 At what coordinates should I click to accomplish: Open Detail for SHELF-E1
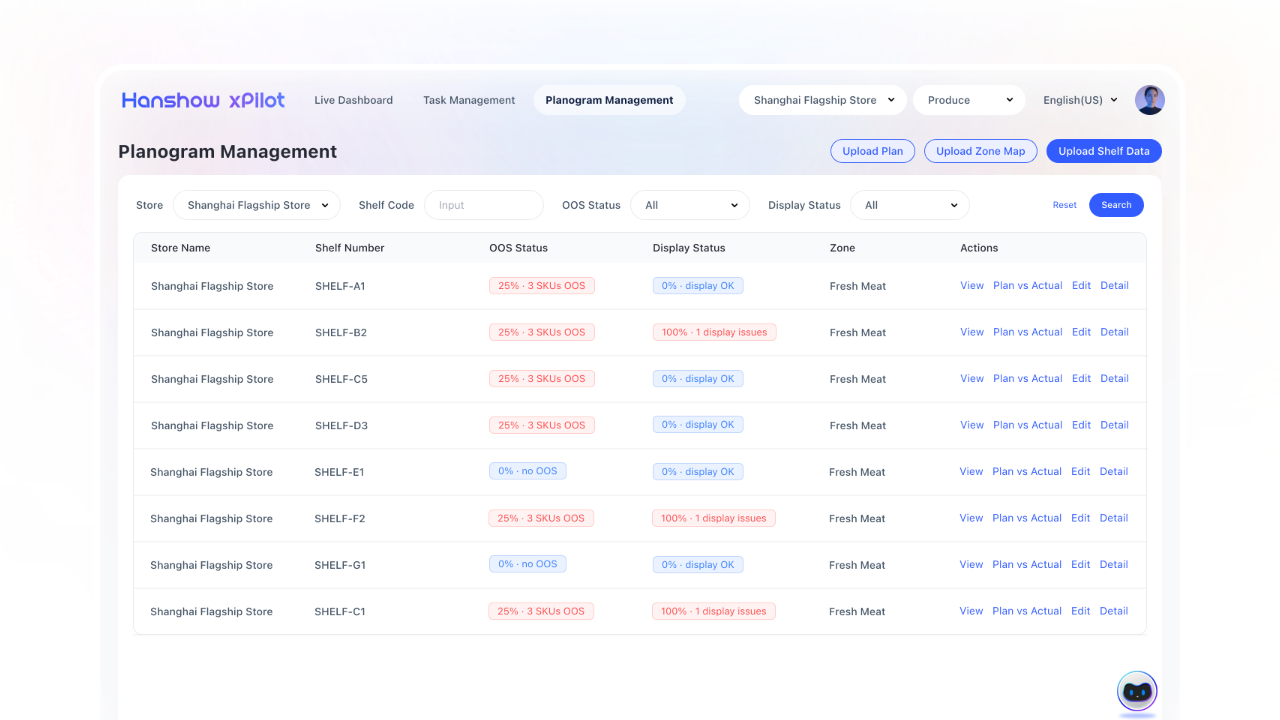1114,472
